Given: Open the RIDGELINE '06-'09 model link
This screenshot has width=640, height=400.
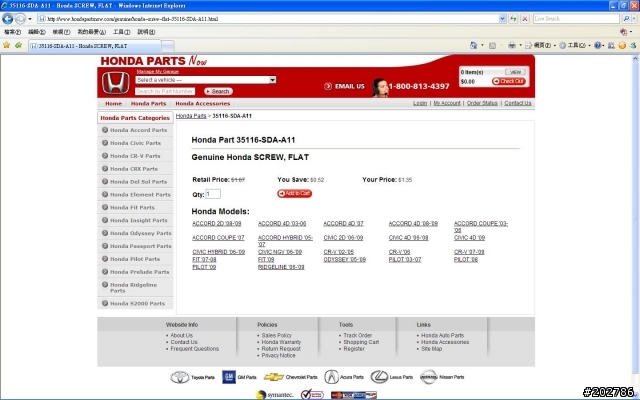Looking at the screenshot, I should coord(281,267).
